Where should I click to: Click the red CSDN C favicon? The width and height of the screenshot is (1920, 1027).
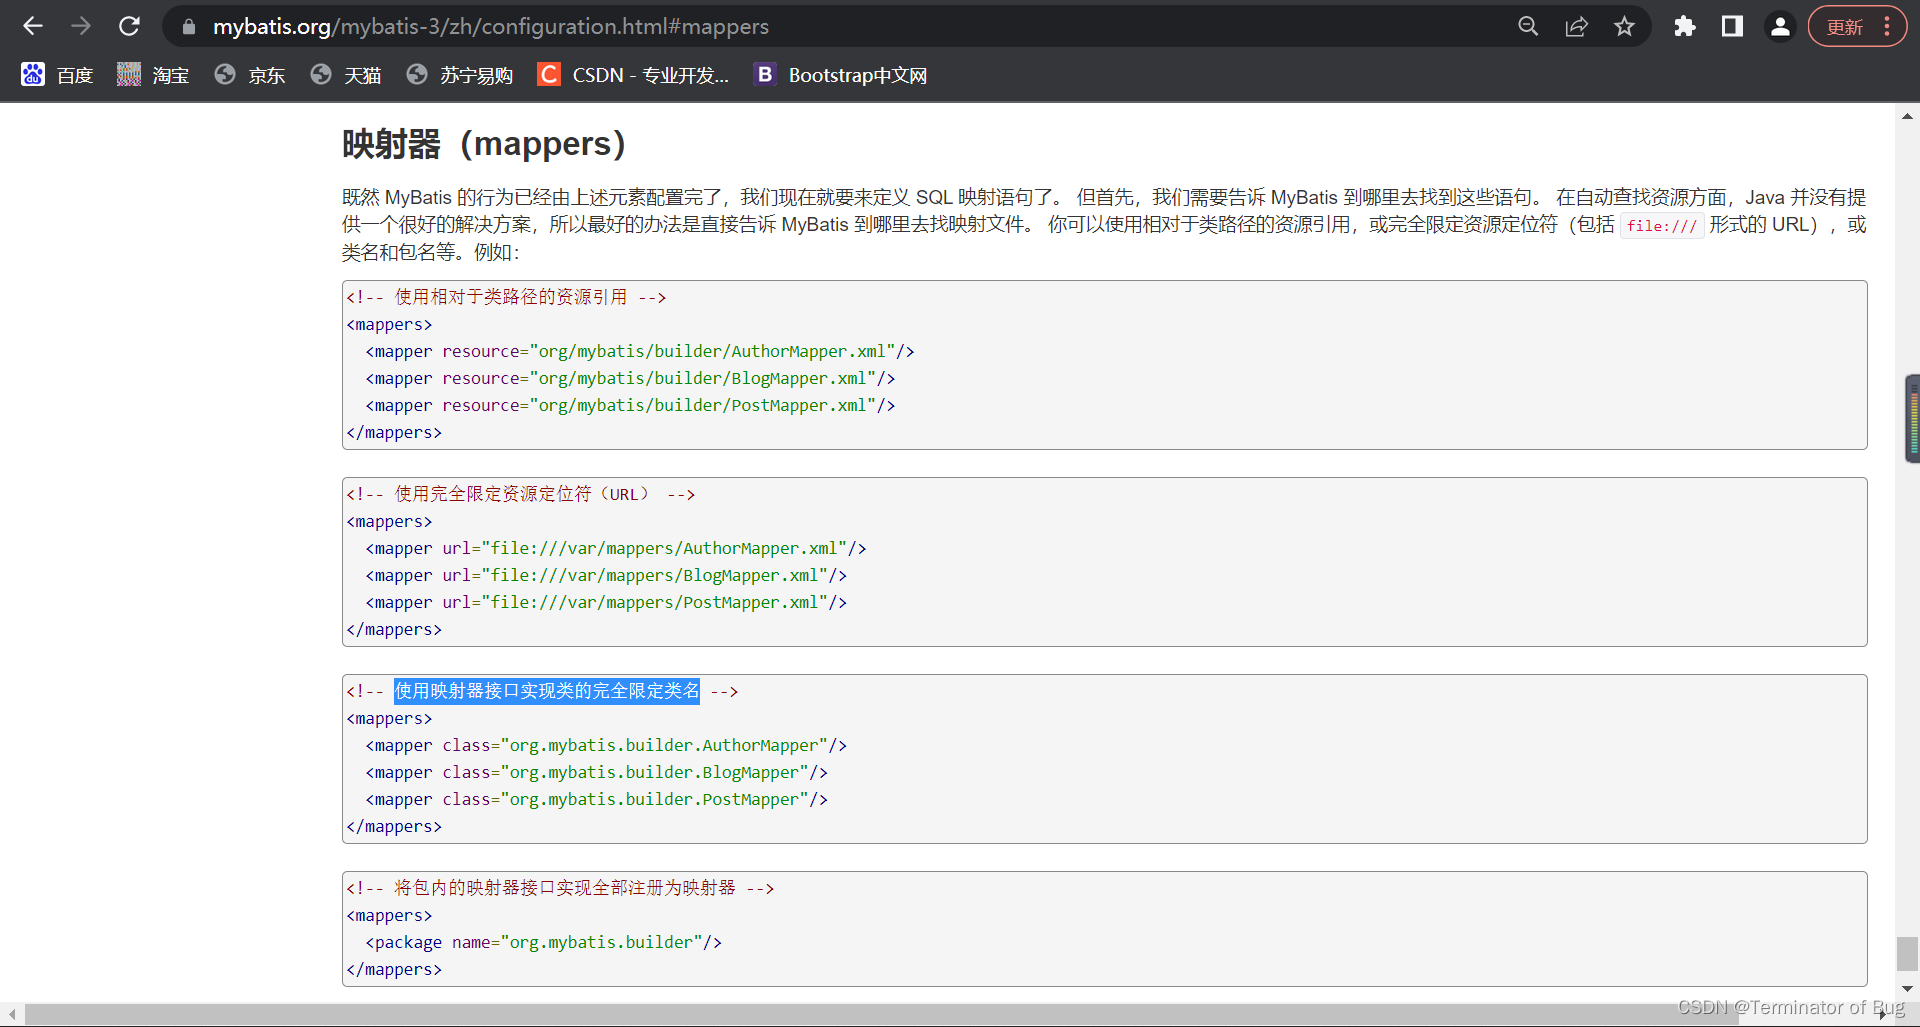(549, 74)
